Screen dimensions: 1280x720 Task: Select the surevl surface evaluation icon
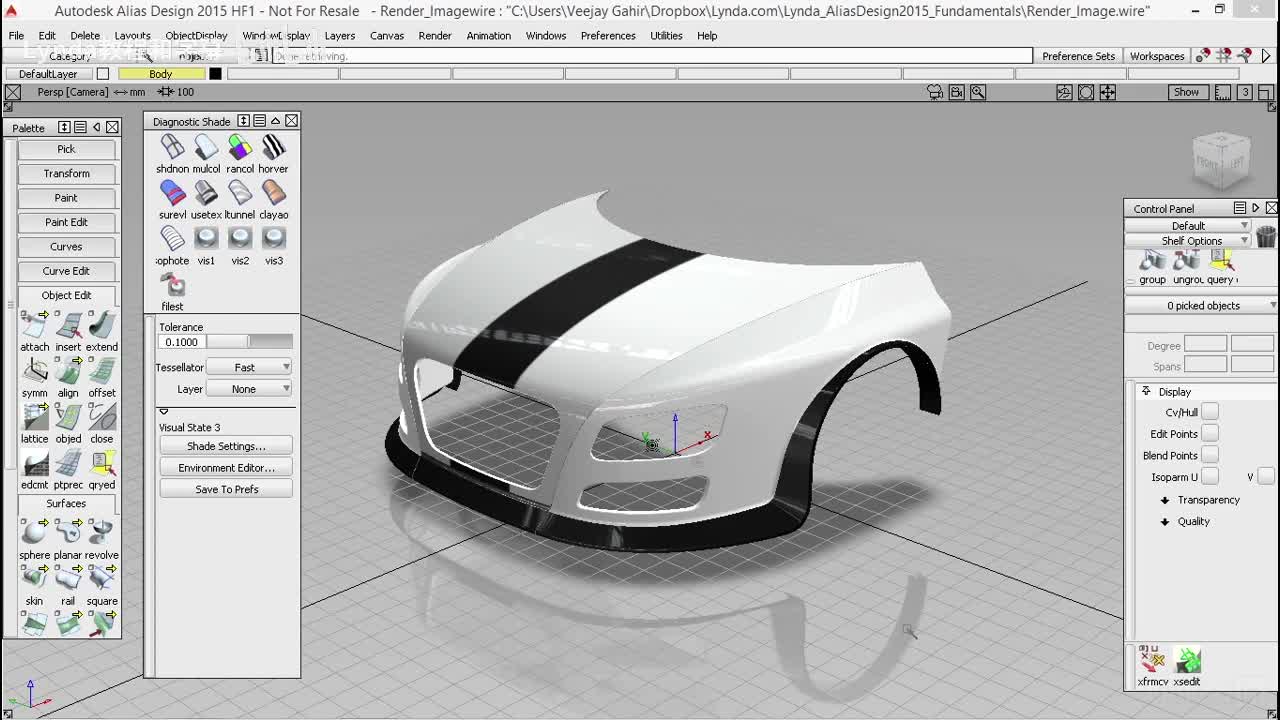coord(172,192)
